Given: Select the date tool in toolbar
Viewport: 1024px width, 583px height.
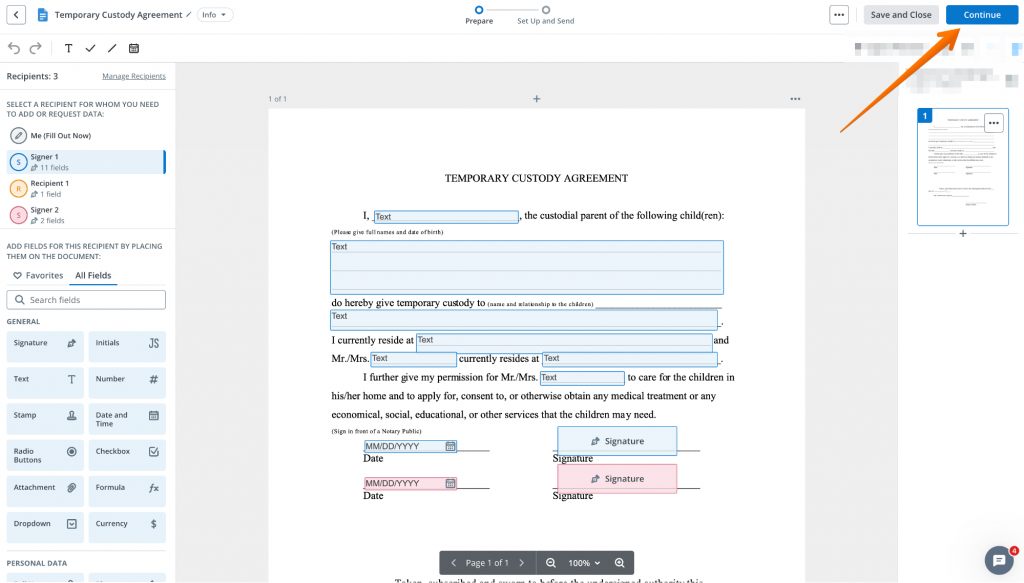Looking at the screenshot, I should (x=134, y=48).
